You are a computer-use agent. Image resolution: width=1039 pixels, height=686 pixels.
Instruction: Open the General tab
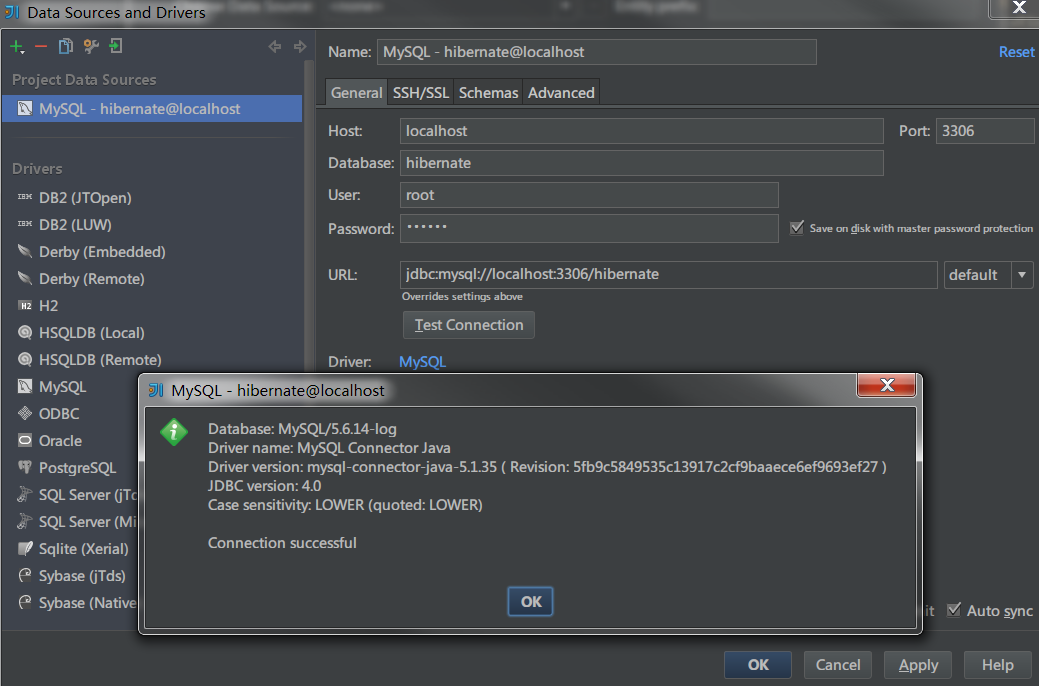coord(356,93)
